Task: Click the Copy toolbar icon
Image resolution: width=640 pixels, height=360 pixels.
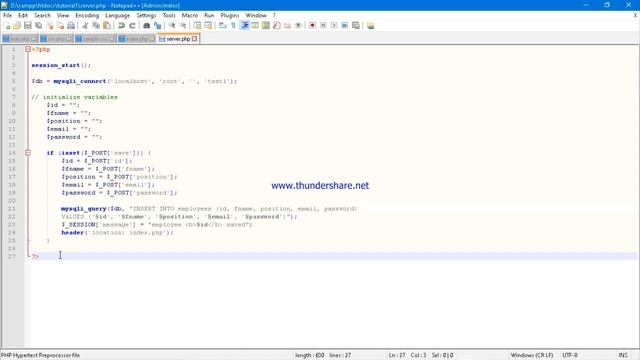Action: (x=96, y=26)
